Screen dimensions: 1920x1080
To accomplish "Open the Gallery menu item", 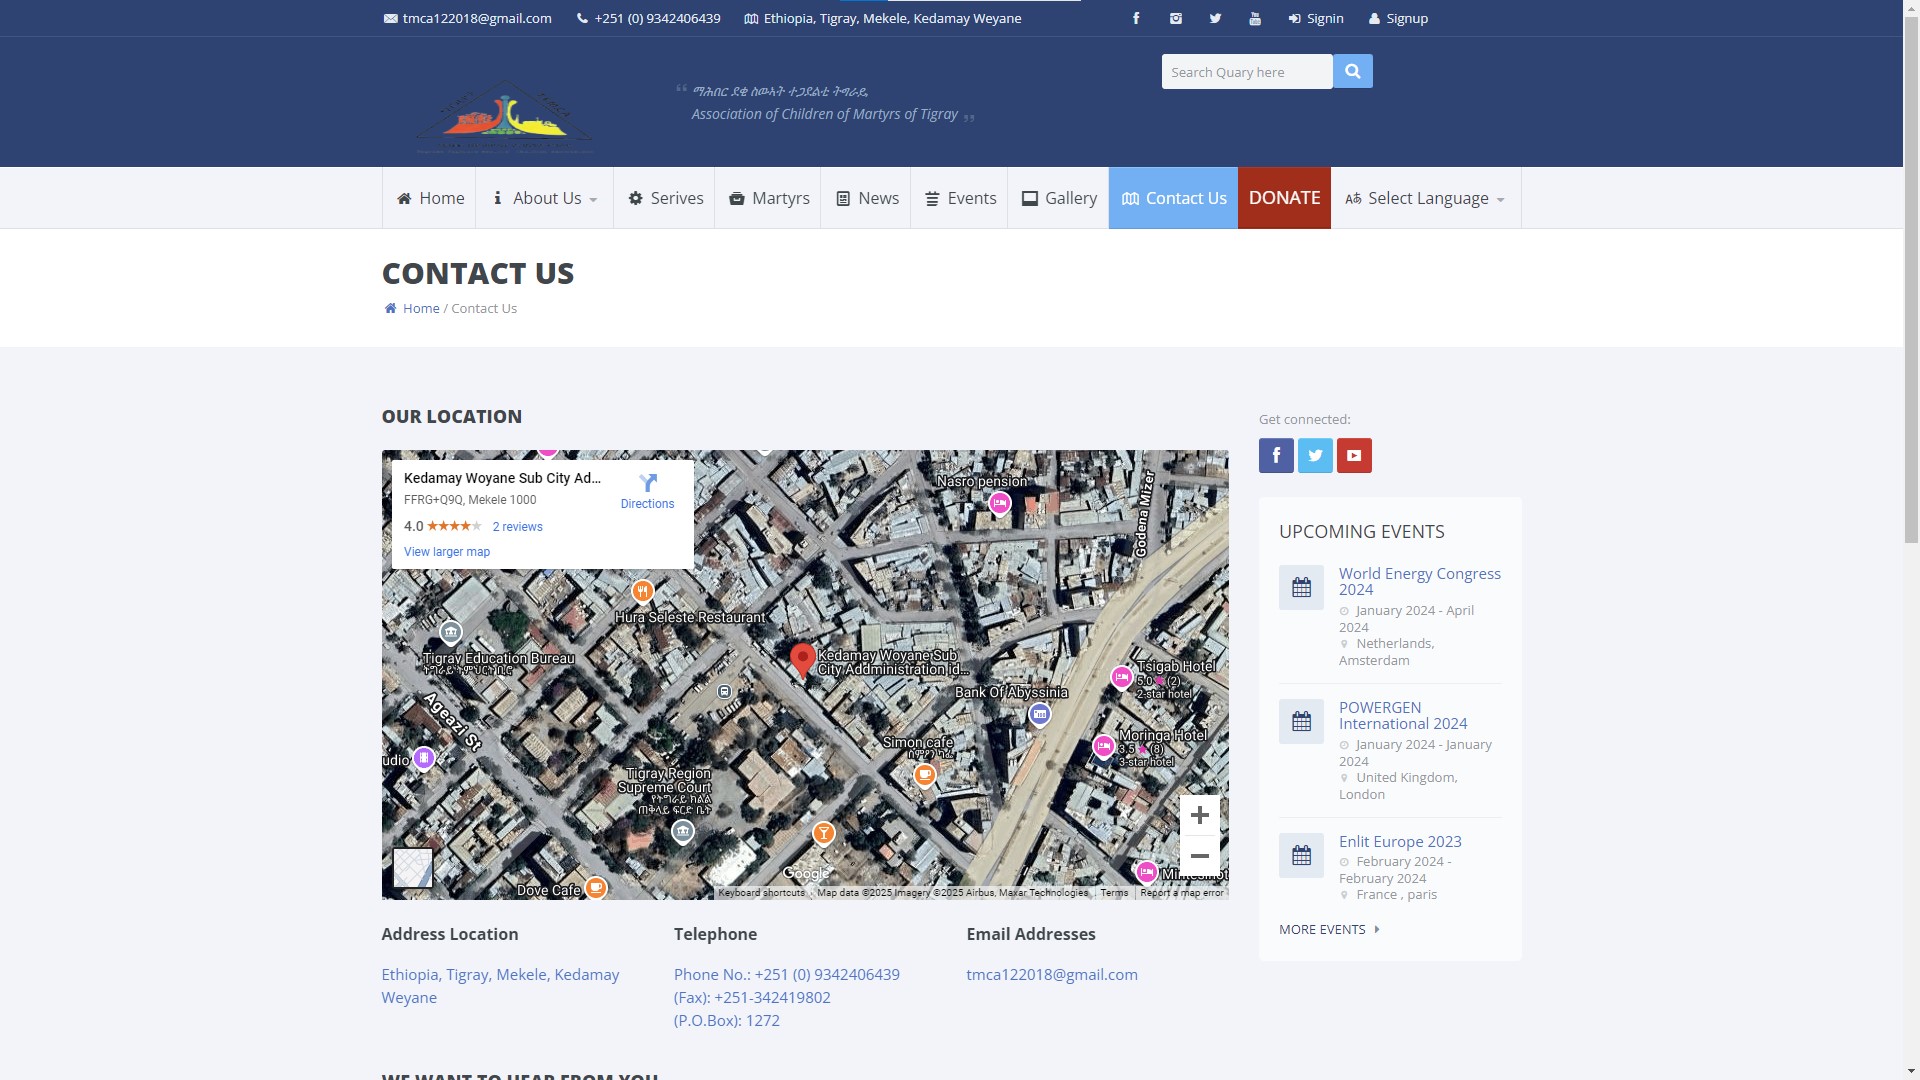I will (x=1058, y=198).
